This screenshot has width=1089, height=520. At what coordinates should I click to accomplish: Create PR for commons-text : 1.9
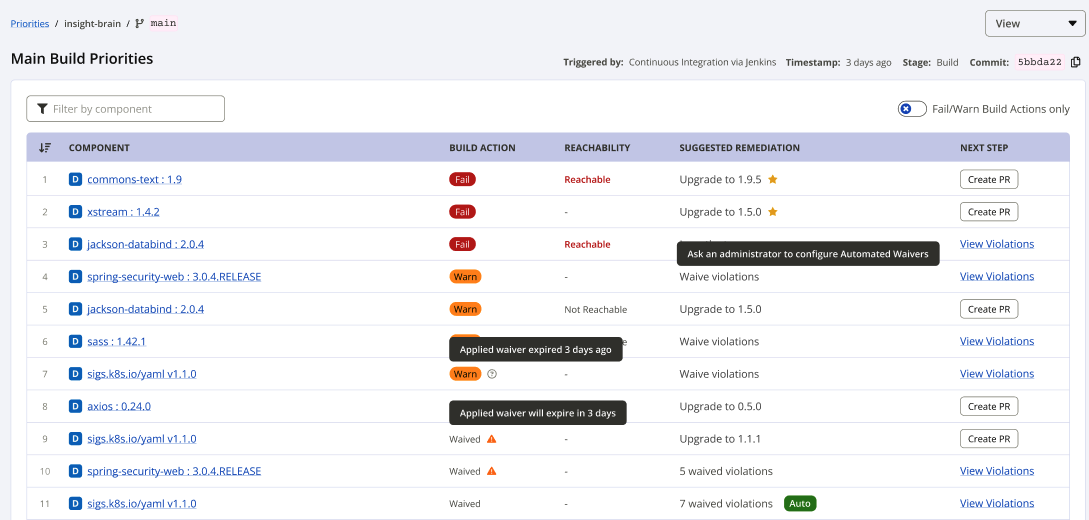[989, 179]
